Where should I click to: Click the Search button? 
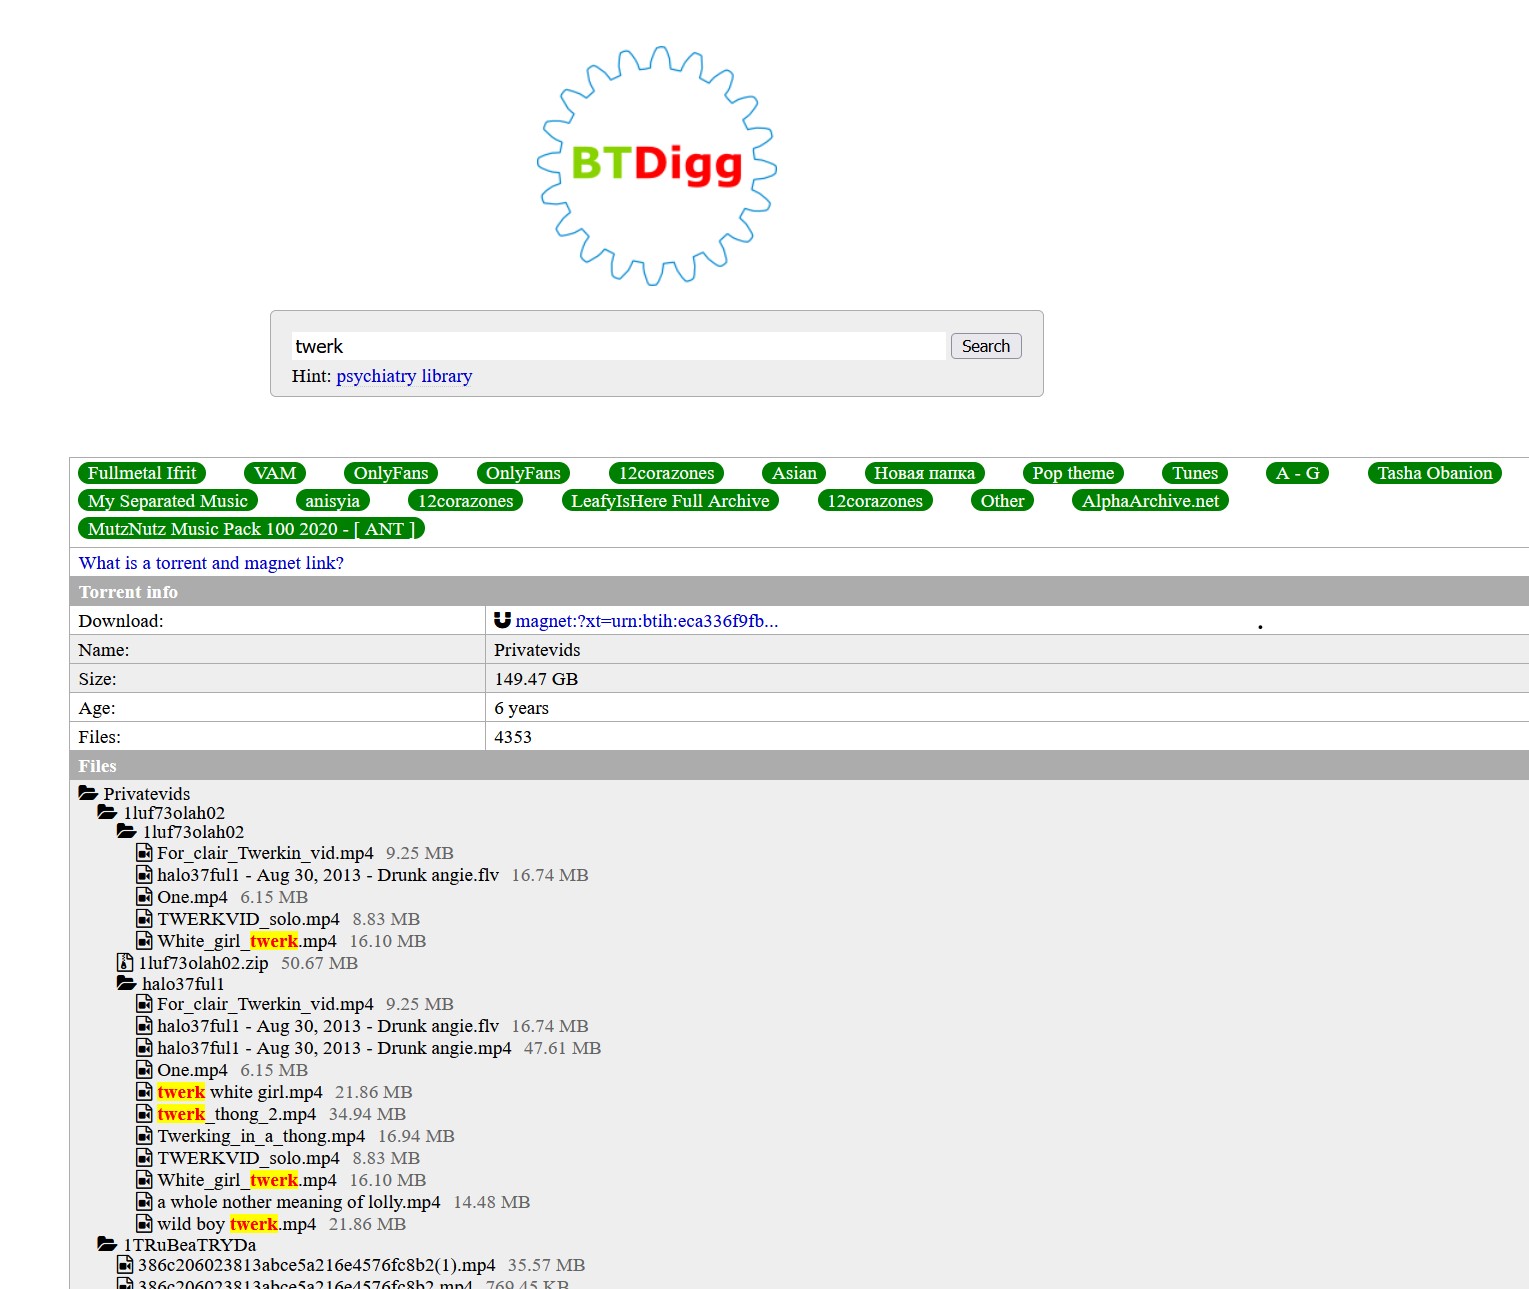(x=986, y=346)
